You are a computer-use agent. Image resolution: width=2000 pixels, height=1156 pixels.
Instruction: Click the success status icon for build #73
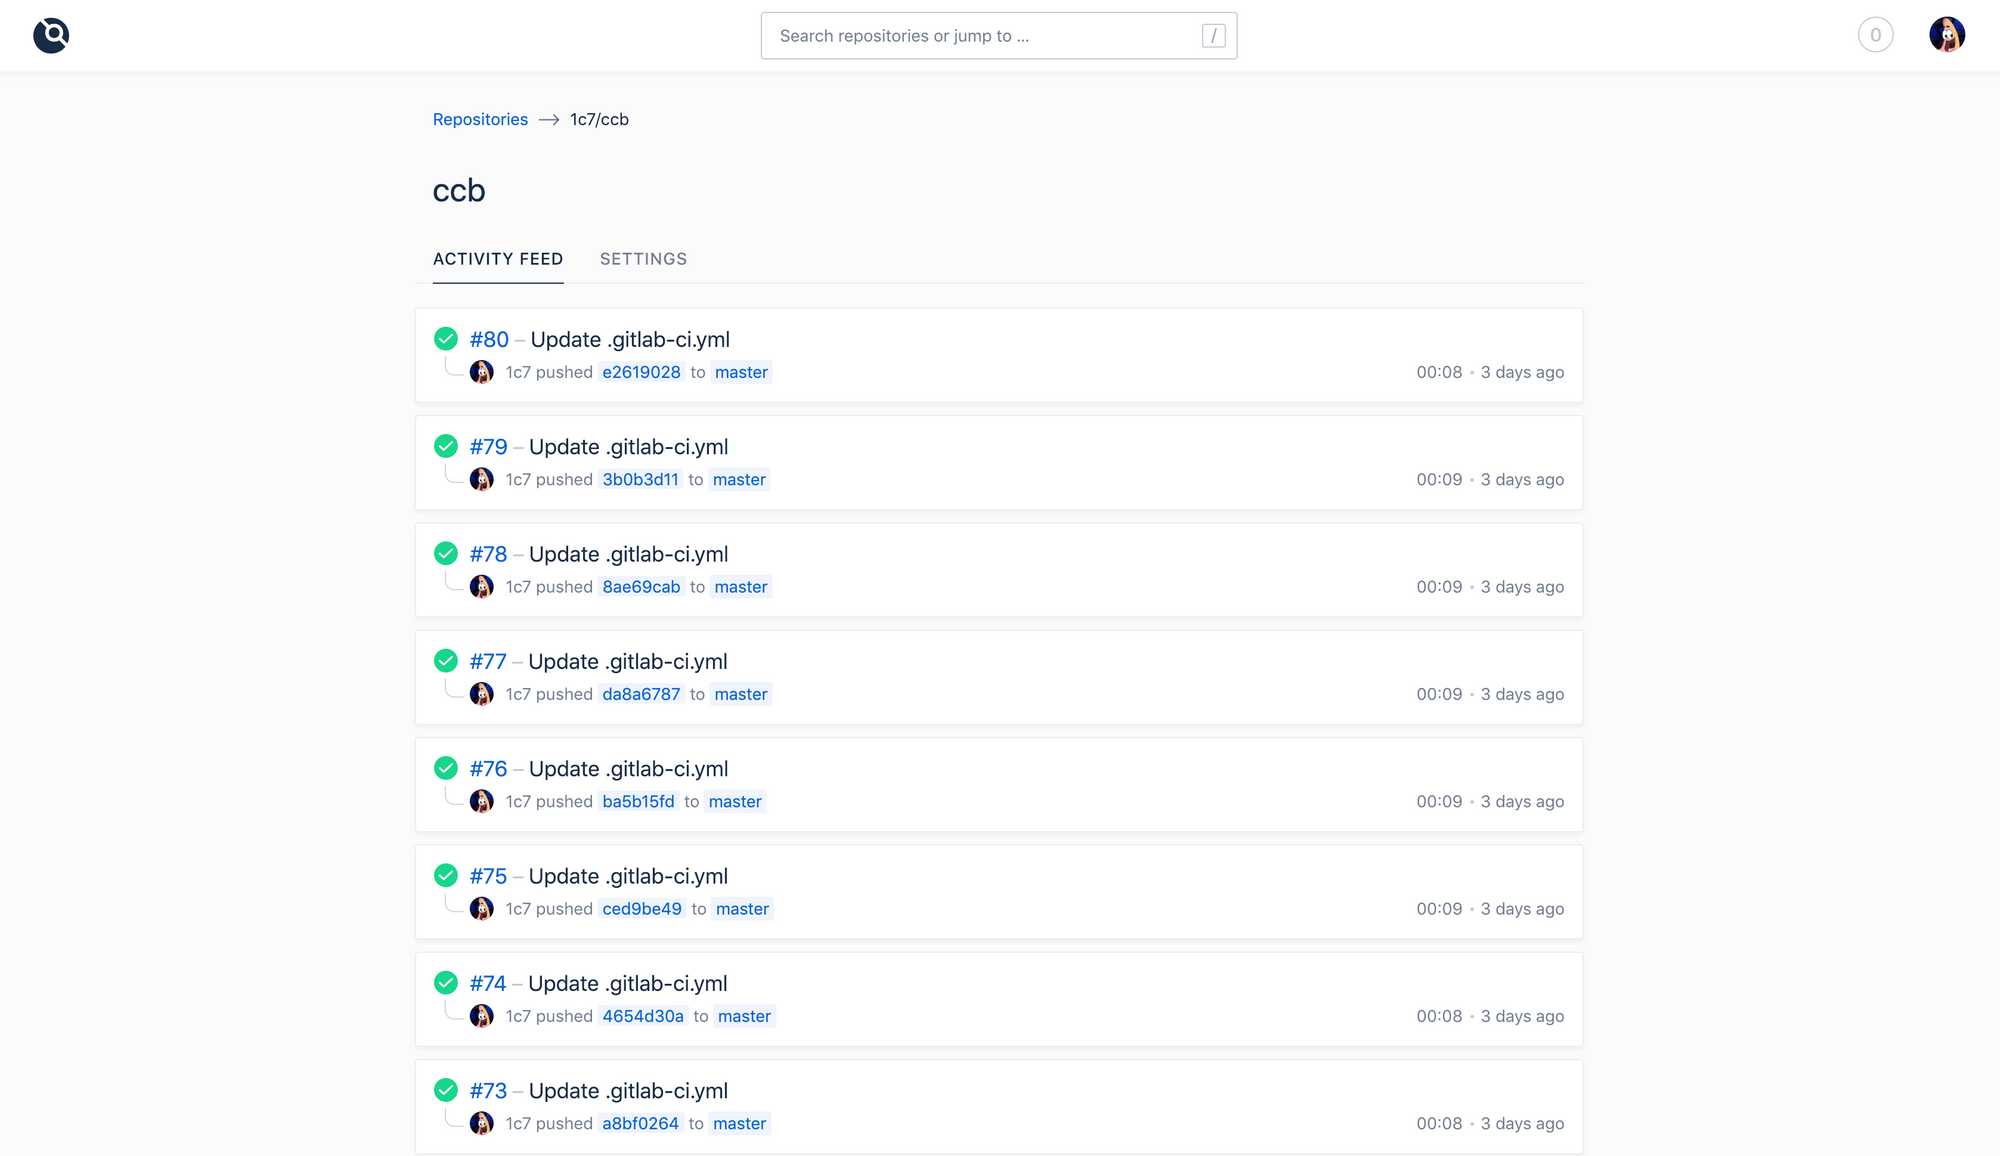tap(446, 1090)
